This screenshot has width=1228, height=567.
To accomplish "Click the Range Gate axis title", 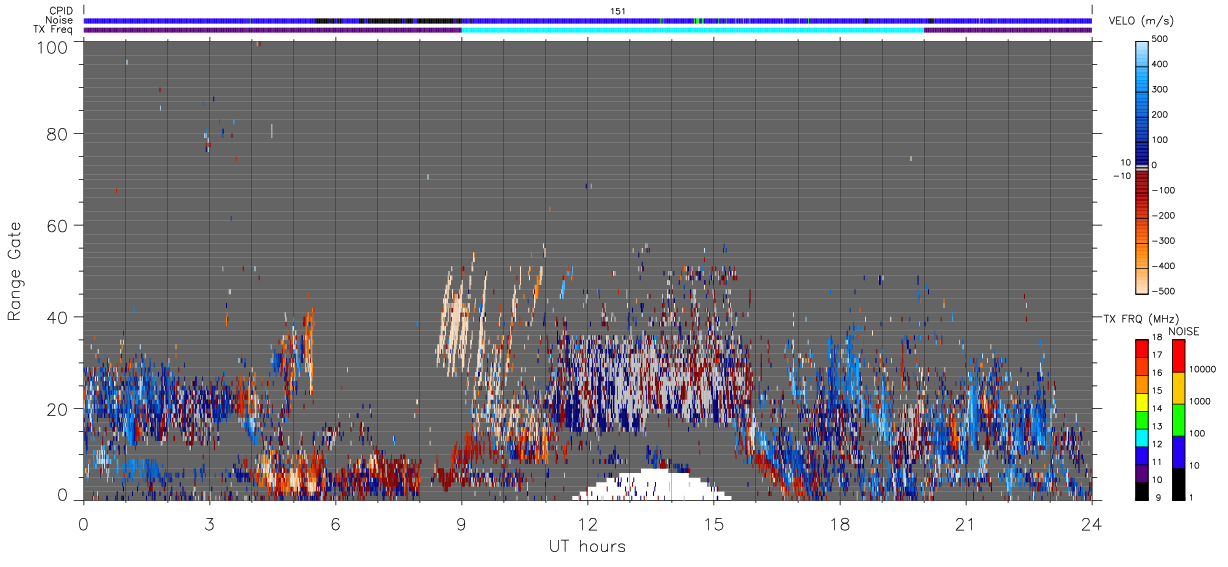I will coord(16,270).
